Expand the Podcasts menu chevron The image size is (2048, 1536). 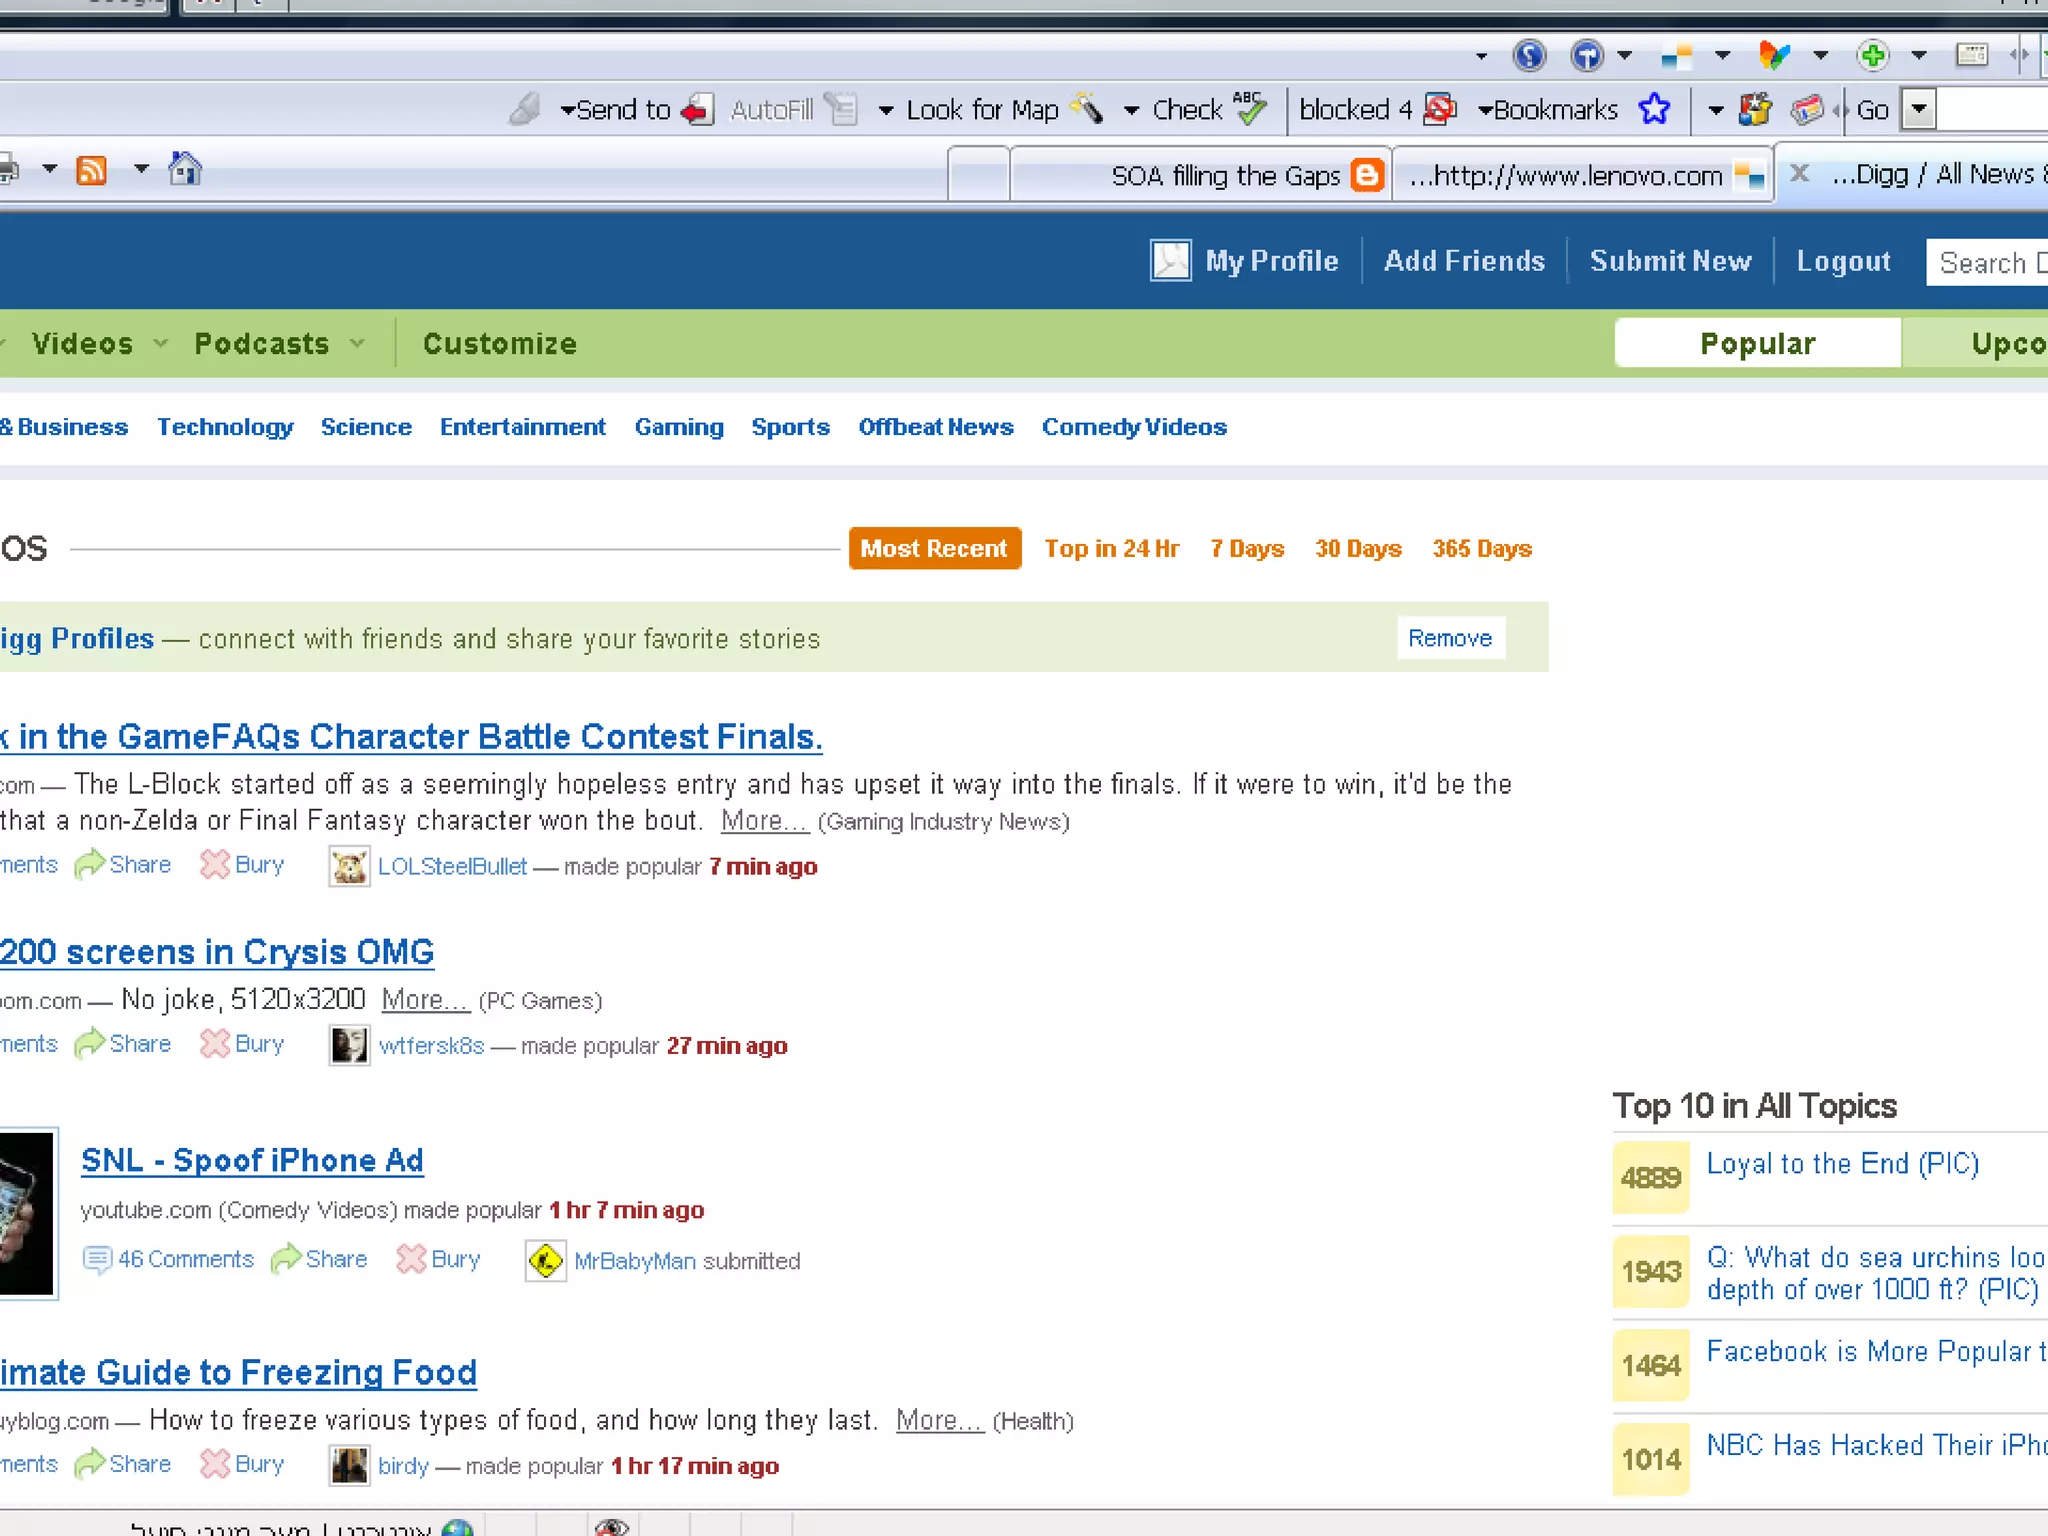[x=357, y=344]
